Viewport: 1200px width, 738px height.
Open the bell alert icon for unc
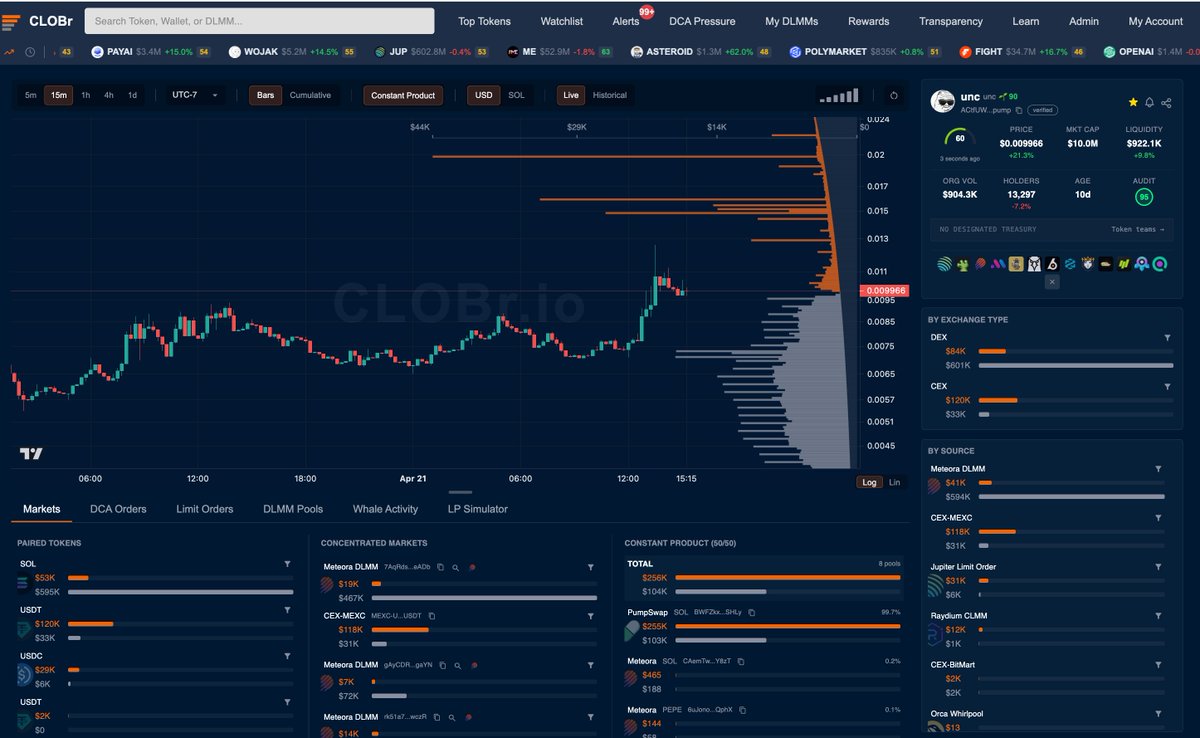click(1150, 102)
